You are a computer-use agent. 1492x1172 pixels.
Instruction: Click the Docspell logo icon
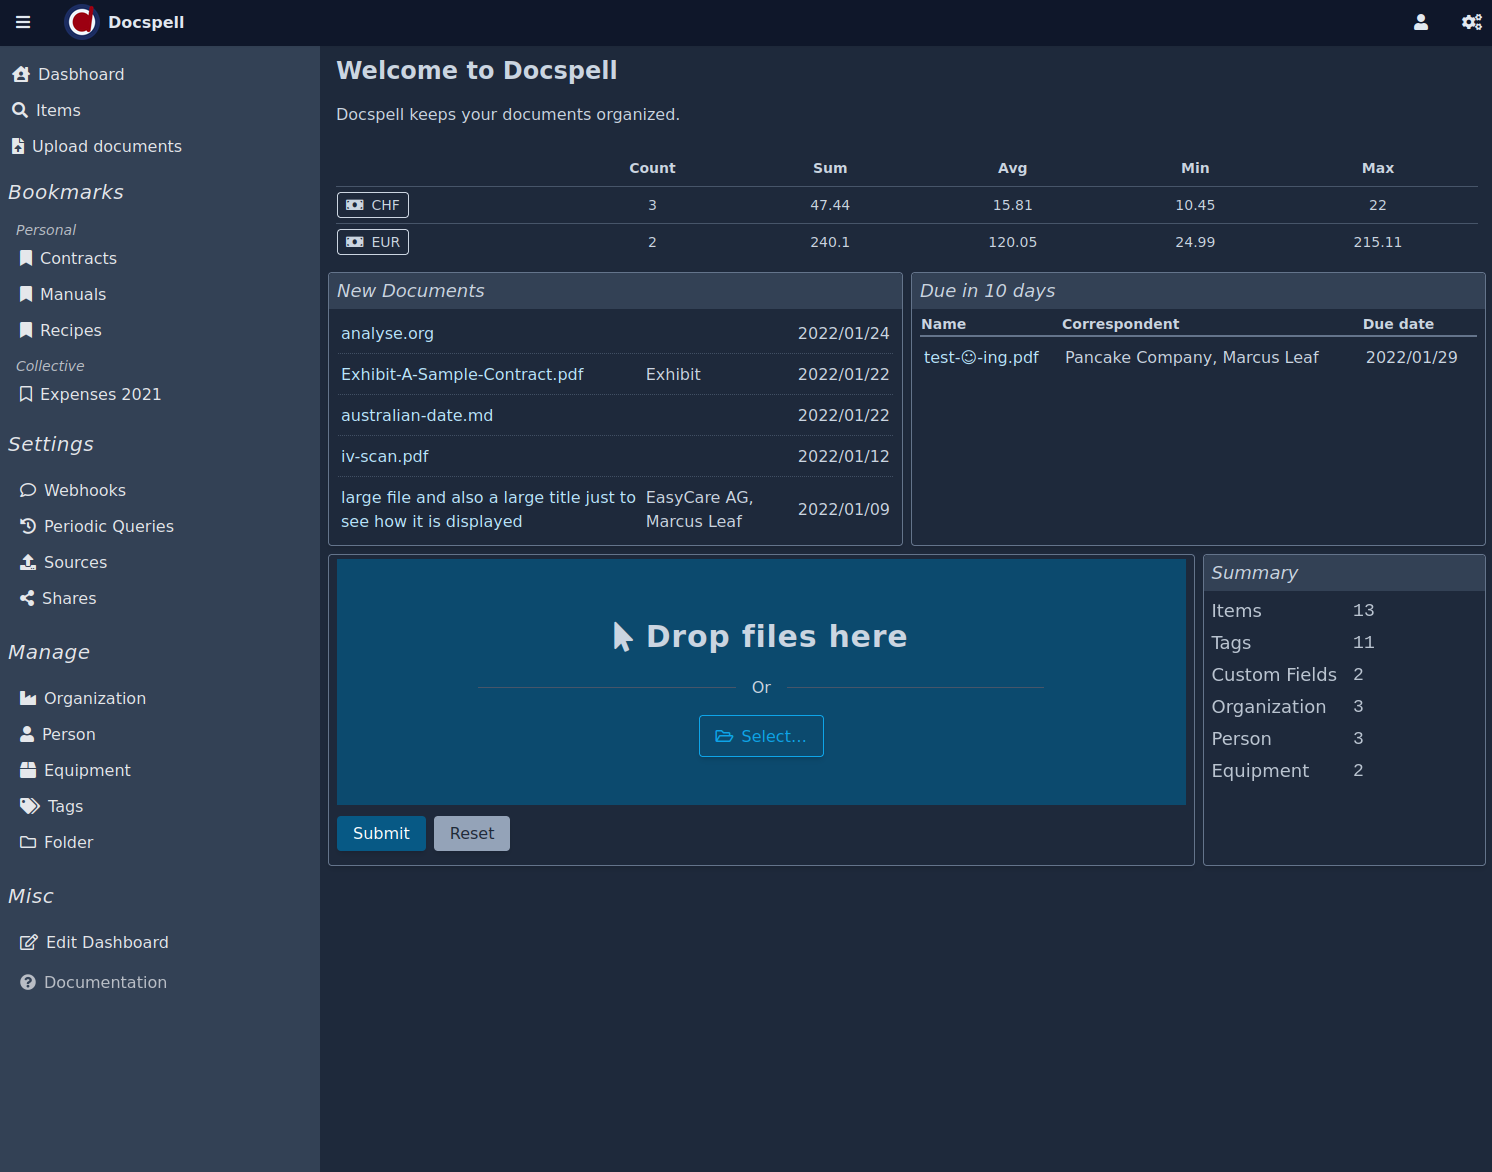click(82, 22)
